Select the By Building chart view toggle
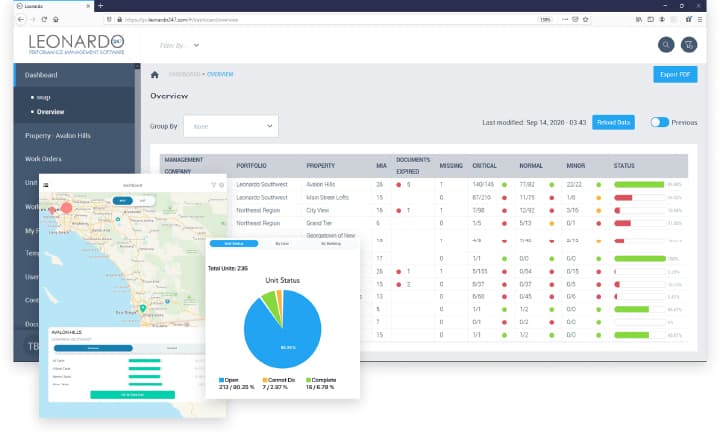Screen dimensions: 720x434 tap(329, 243)
